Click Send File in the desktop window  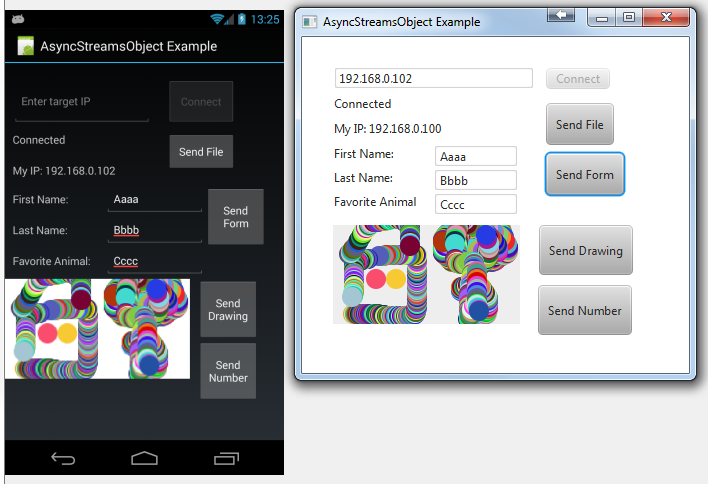click(x=580, y=124)
